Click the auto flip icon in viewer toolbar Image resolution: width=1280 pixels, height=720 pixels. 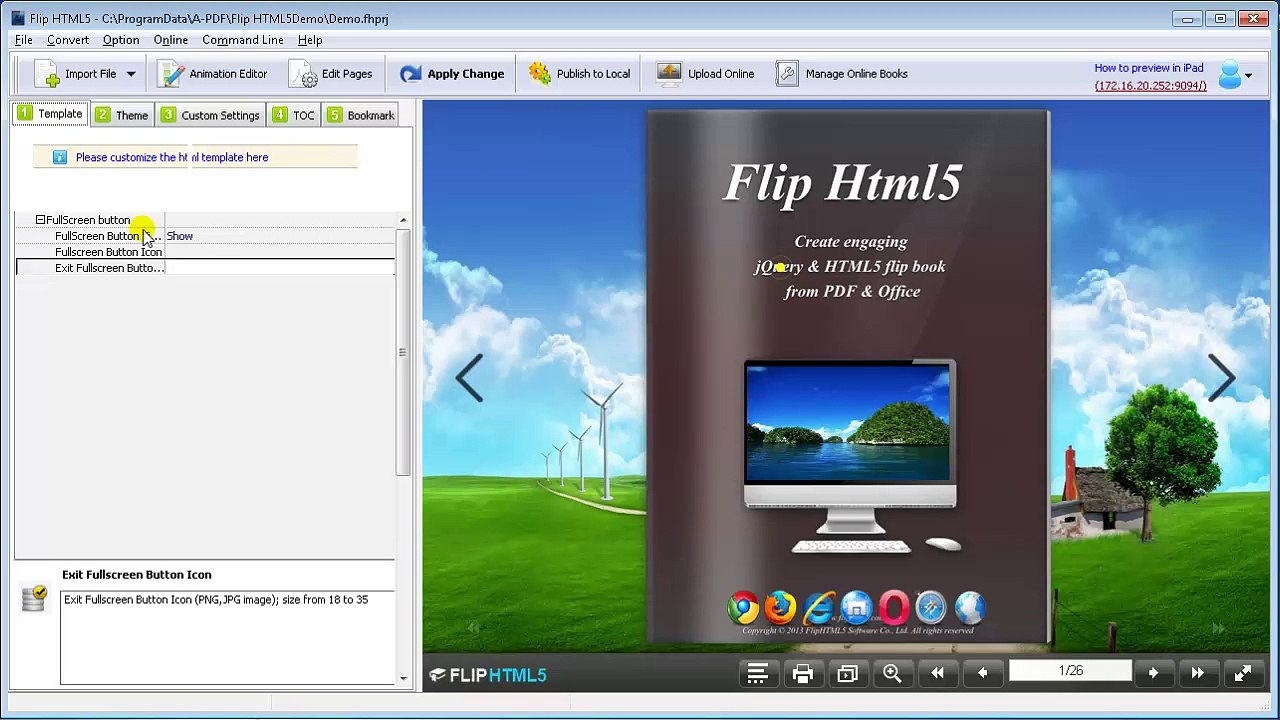pos(847,674)
